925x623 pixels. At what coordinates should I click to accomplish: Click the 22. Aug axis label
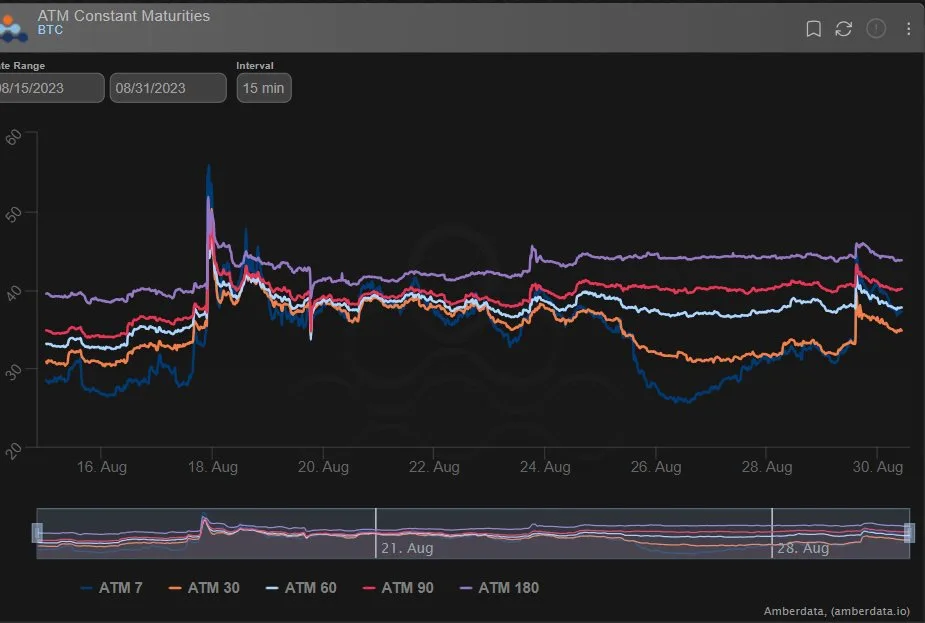434,467
